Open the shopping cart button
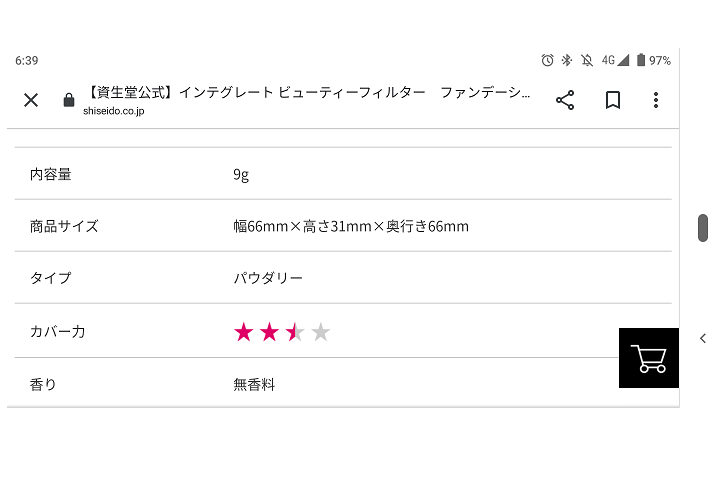Viewport: 720px width, 479px height. click(648, 358)
